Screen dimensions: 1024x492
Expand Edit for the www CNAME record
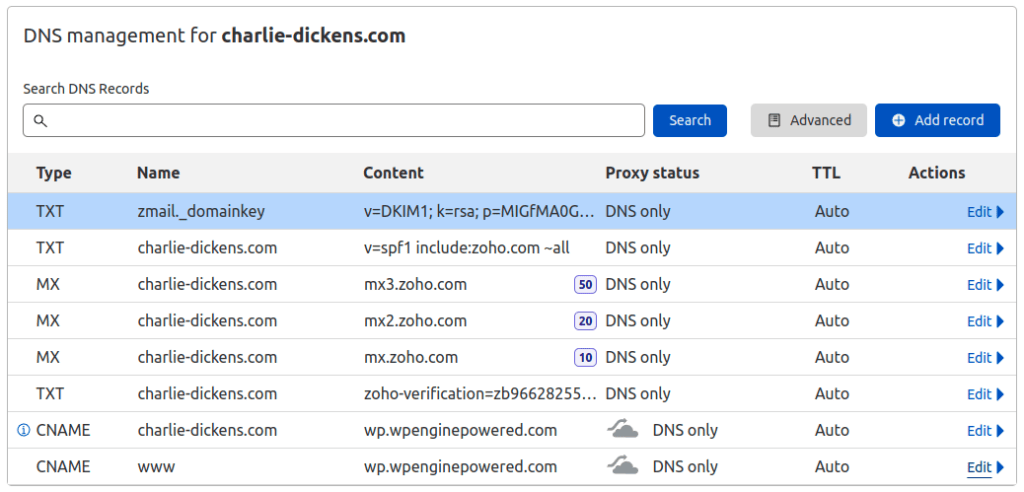[x=985, y=467]
